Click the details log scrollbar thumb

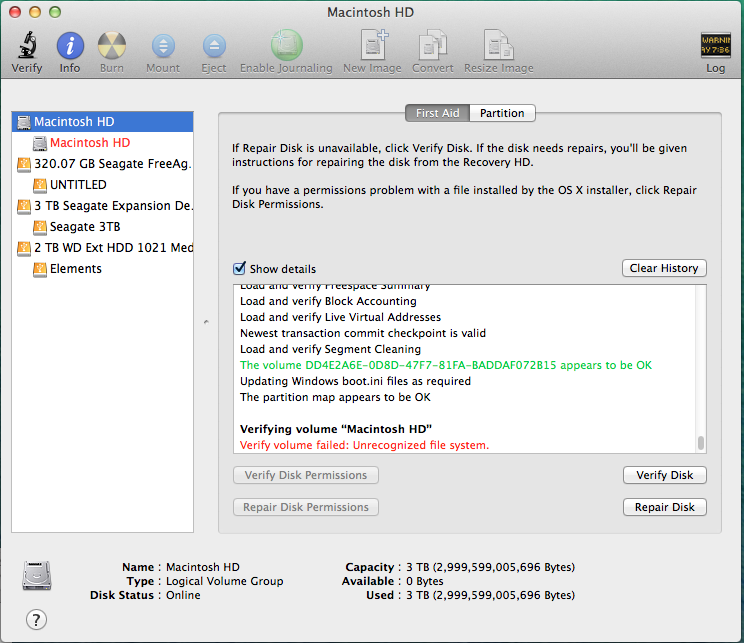(x=700, y=443)
